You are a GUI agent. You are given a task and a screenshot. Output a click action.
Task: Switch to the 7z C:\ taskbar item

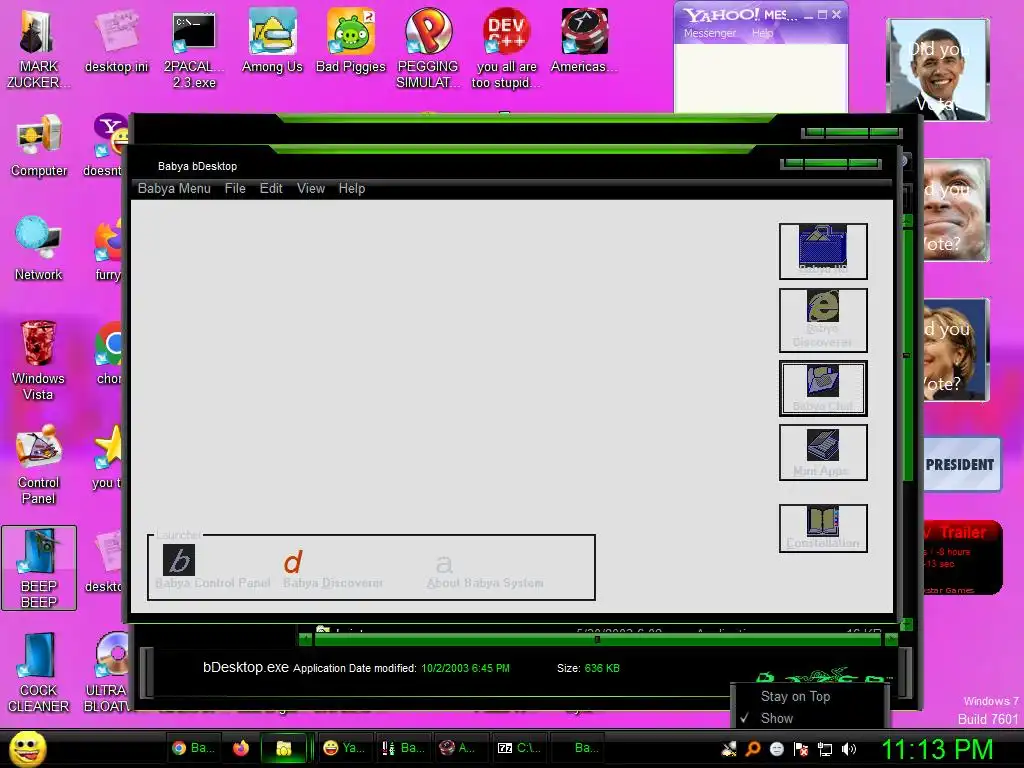point(519,748)
